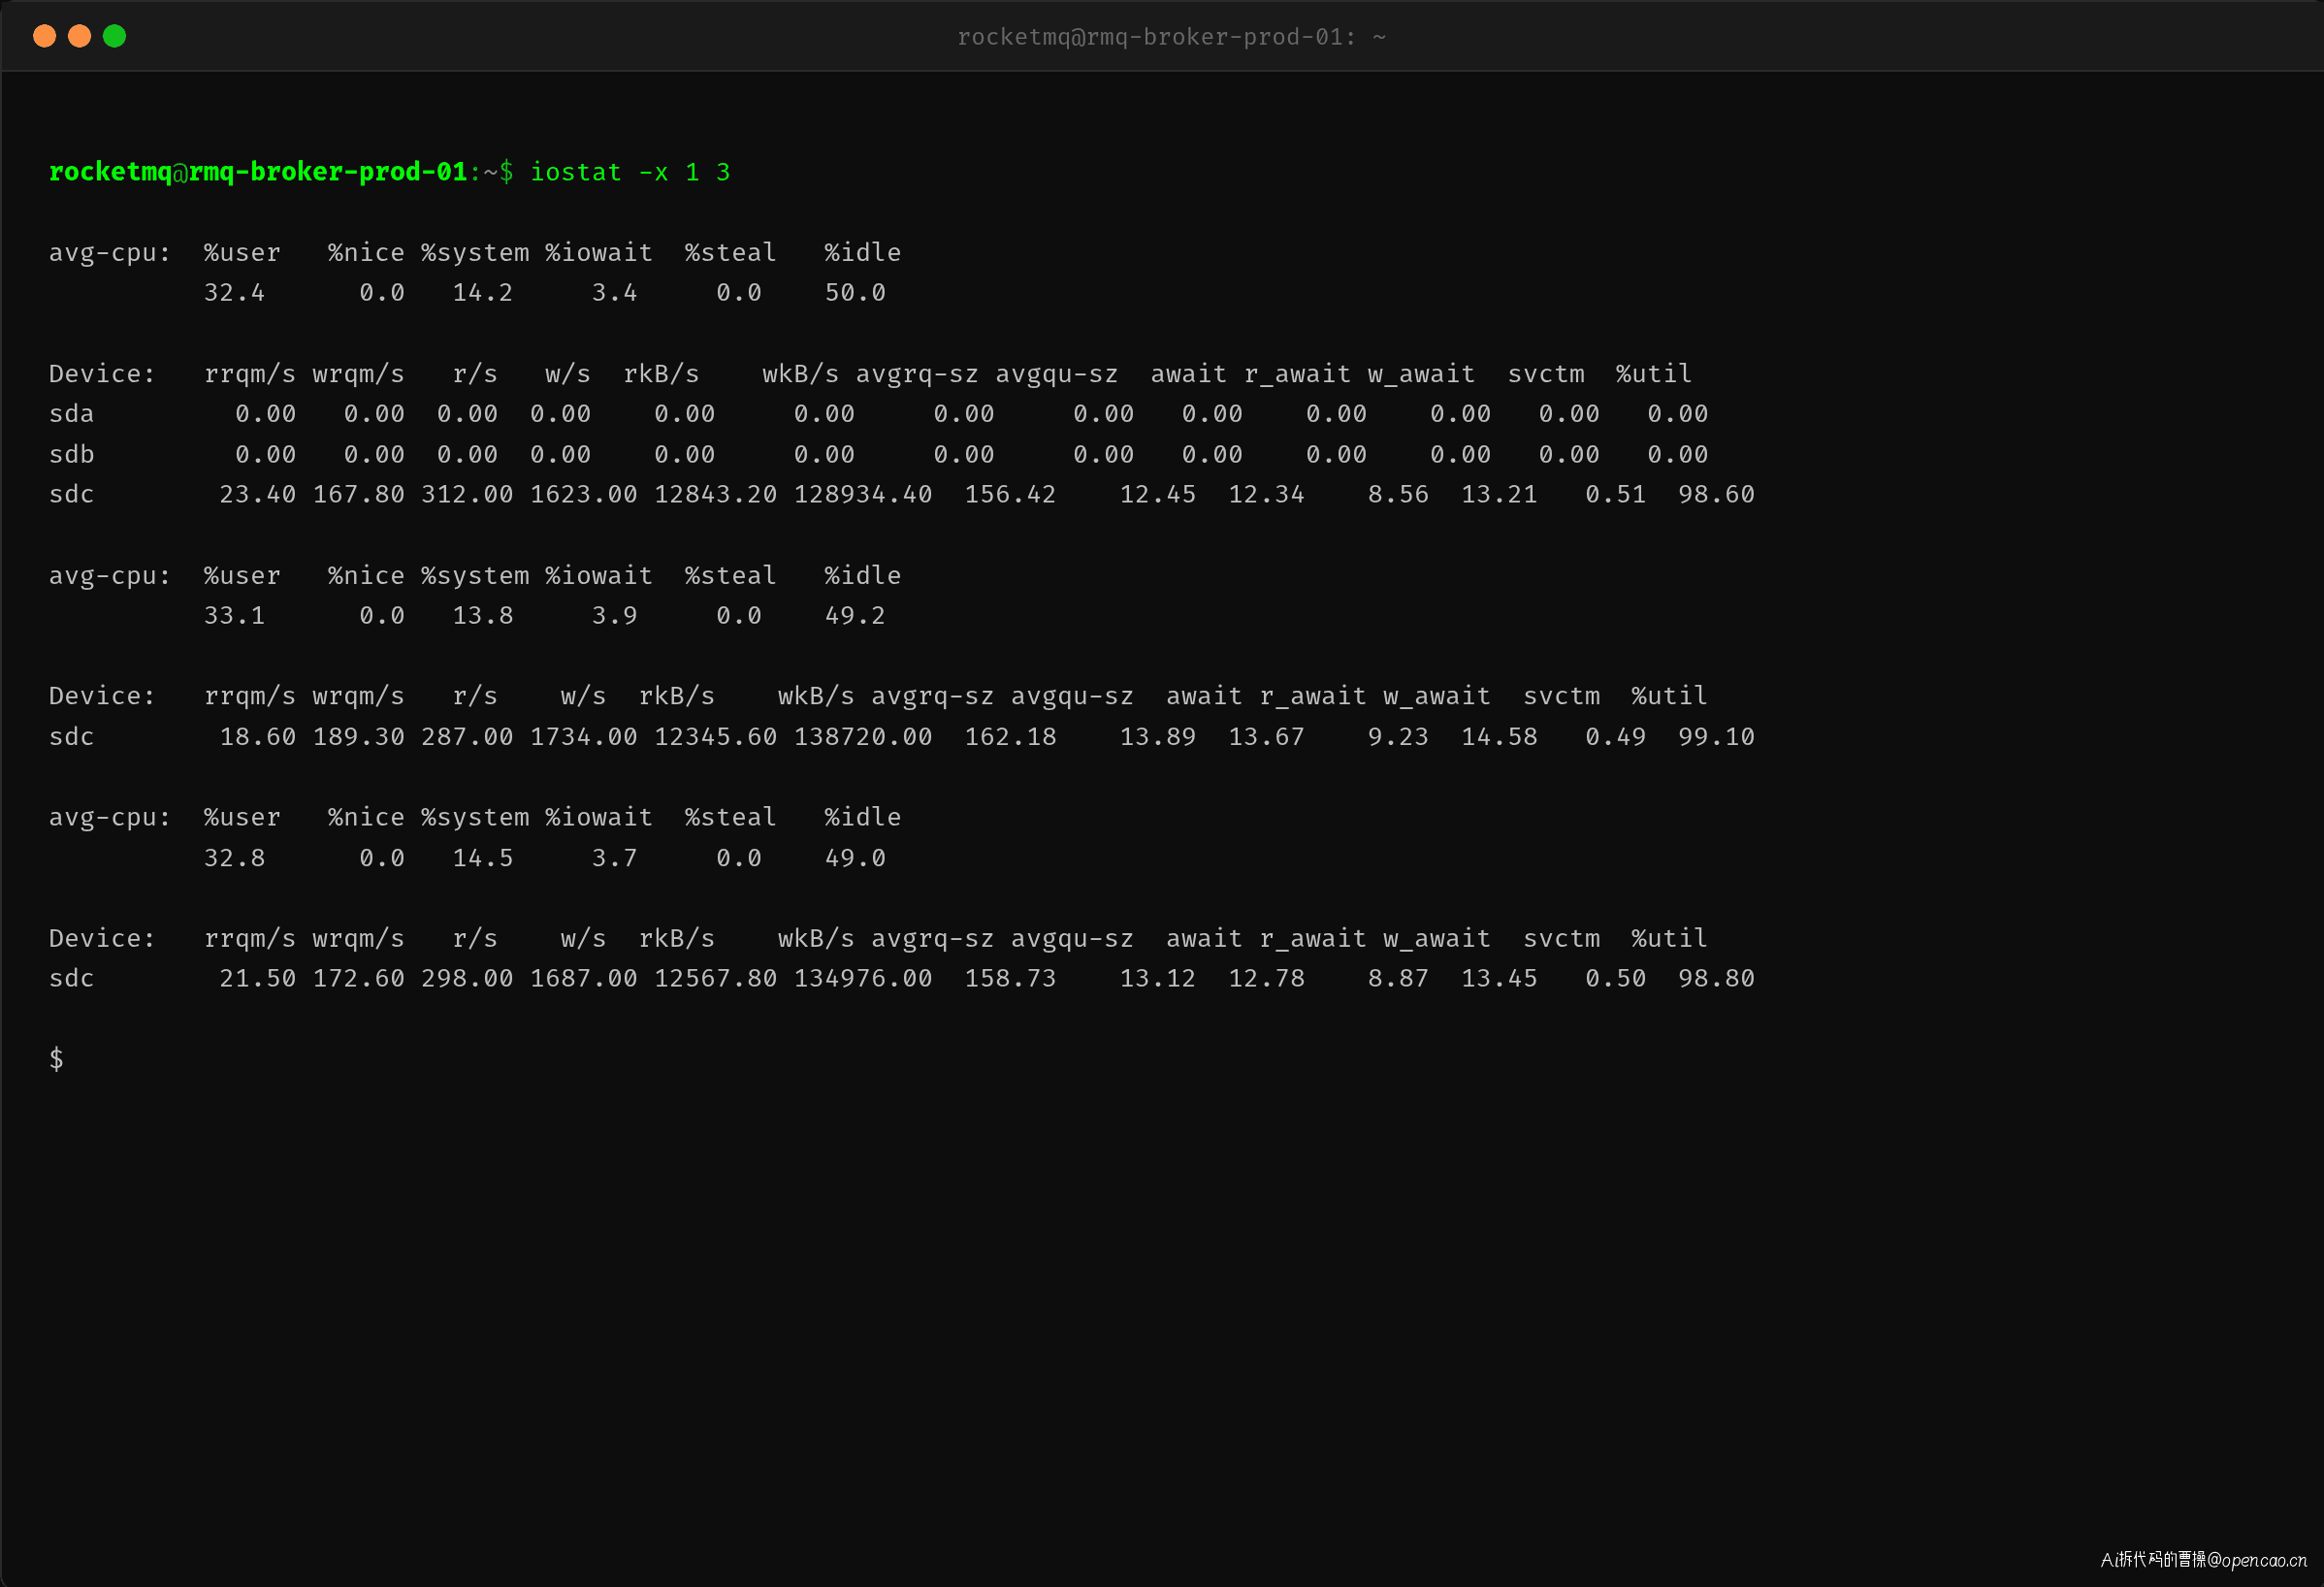Viewport: 2324px width, 1587px height.
Task: Click sdc w_await value 14.58
Action: point(1499,737)
